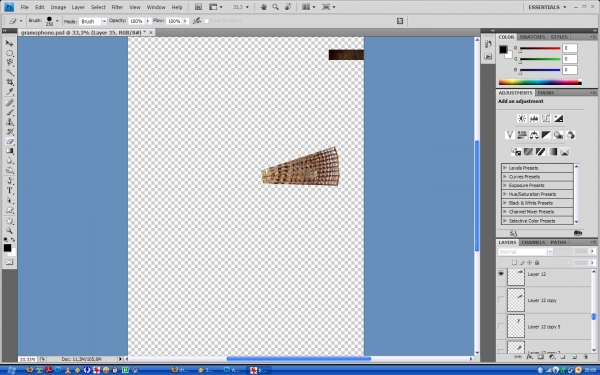Screen dimensions: 600x375
Task: Click the Quick Mask mode button
Action: 9,262
